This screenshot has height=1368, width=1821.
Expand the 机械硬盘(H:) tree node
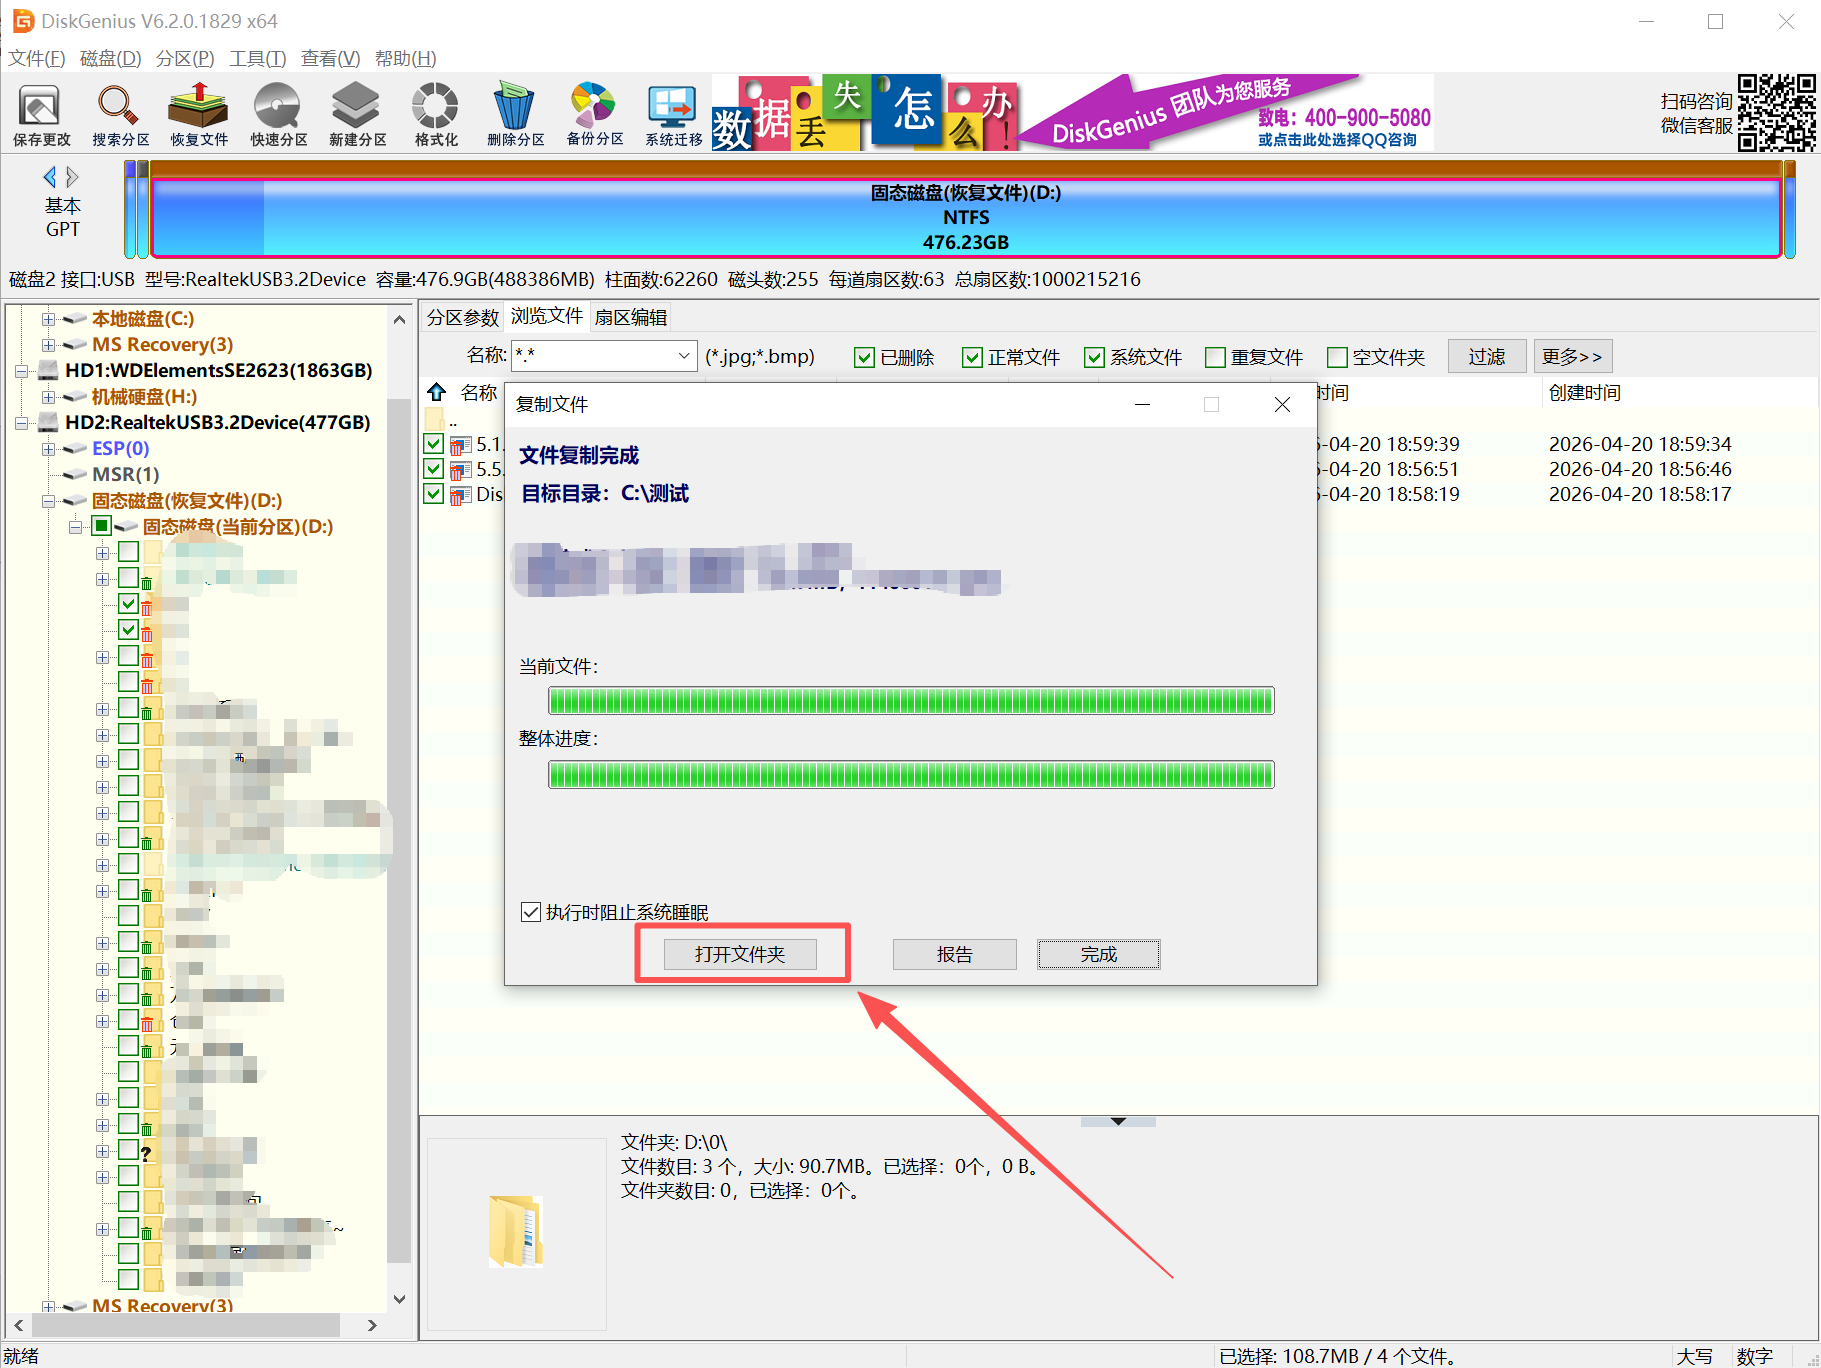pos(48,397)
